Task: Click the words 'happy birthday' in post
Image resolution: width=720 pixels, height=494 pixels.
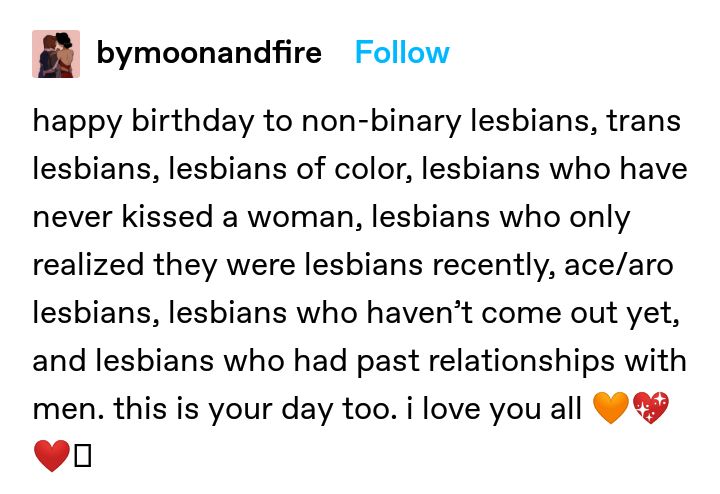Action: [x=143, y=122]
